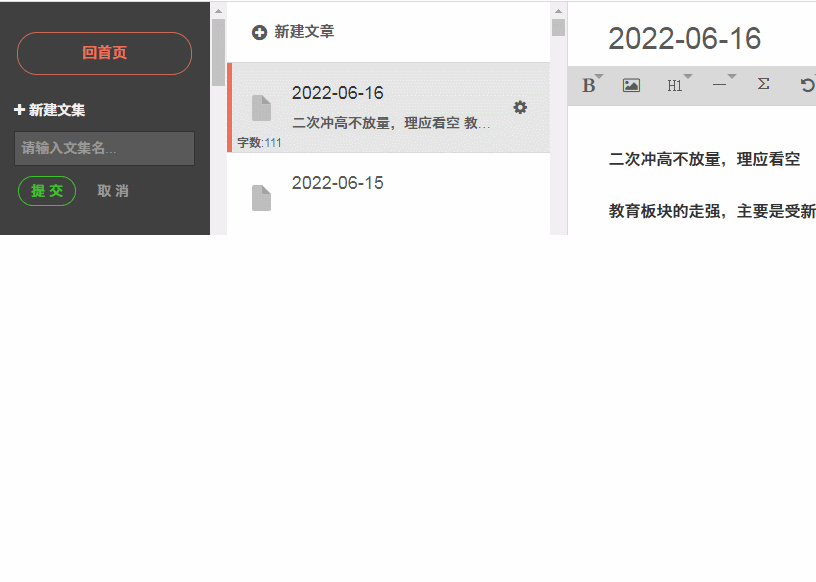Click the 回首页 button
816x582 pixels.
[105, 53]
